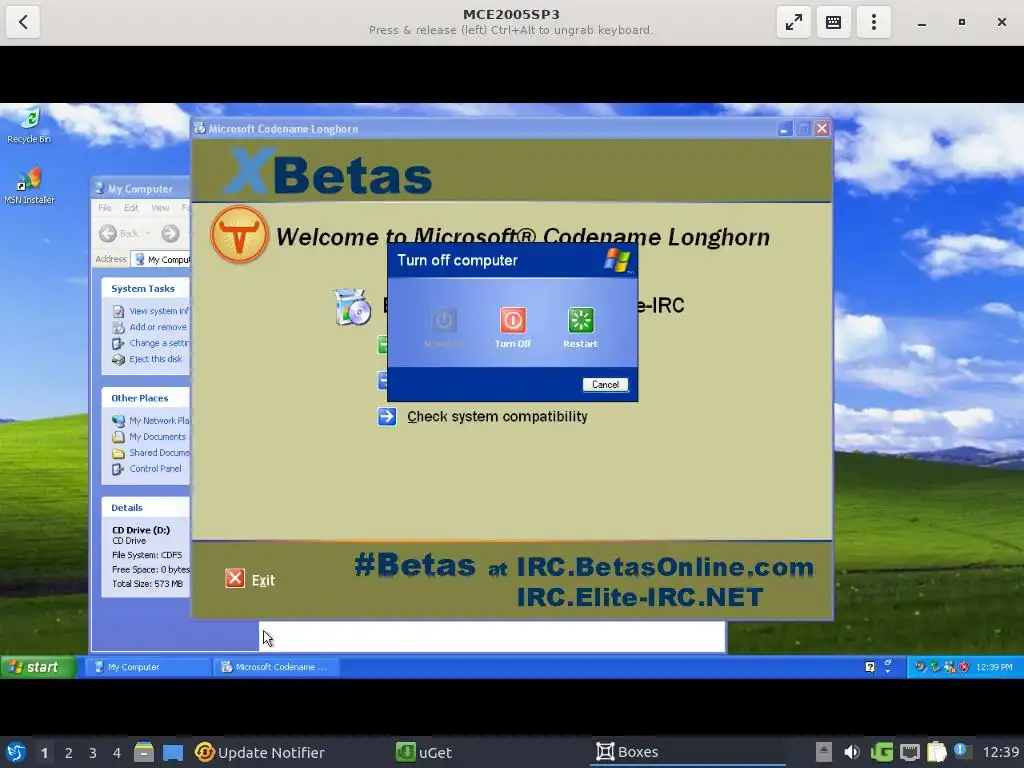
Task: Click the red Turn Off power icon
Action: click(x=513, y=320)
